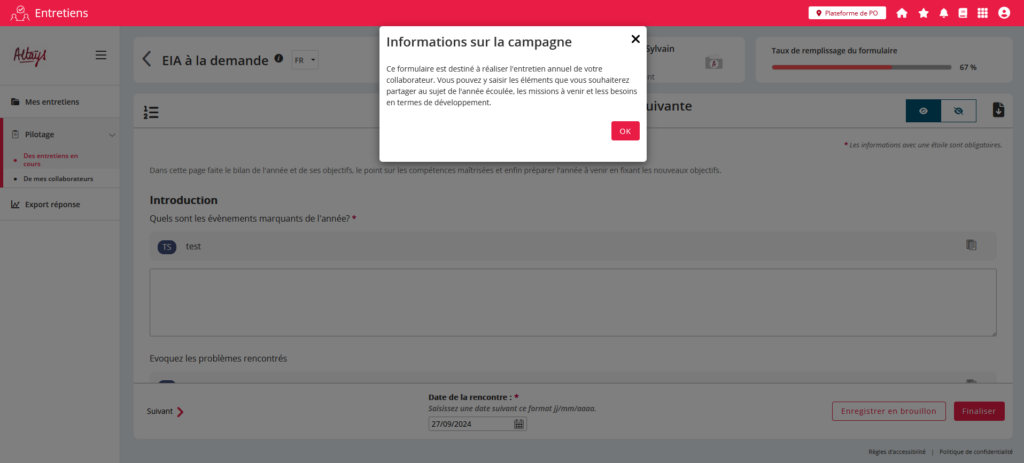Open Export réponse in the sidebar
Image resolution: width=1024 pixels, height=463 pixels.
52,205
